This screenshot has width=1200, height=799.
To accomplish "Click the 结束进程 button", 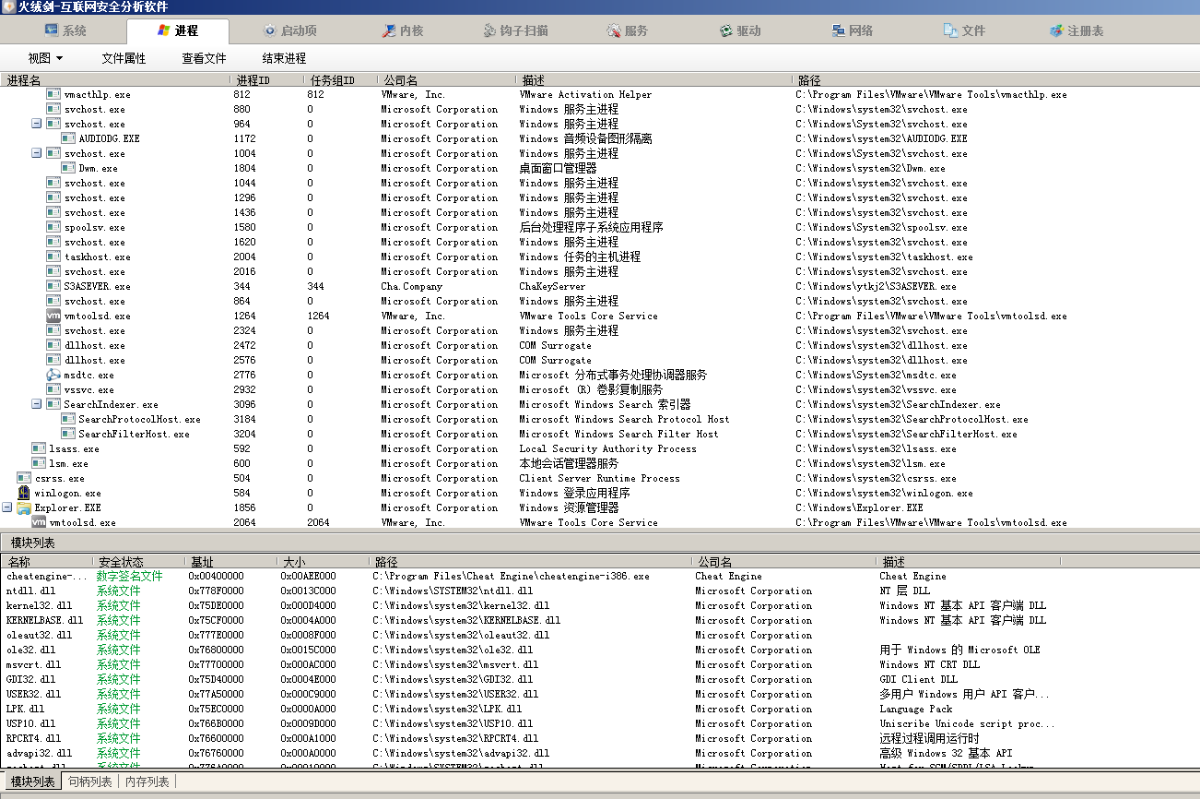I will point(284,58).
